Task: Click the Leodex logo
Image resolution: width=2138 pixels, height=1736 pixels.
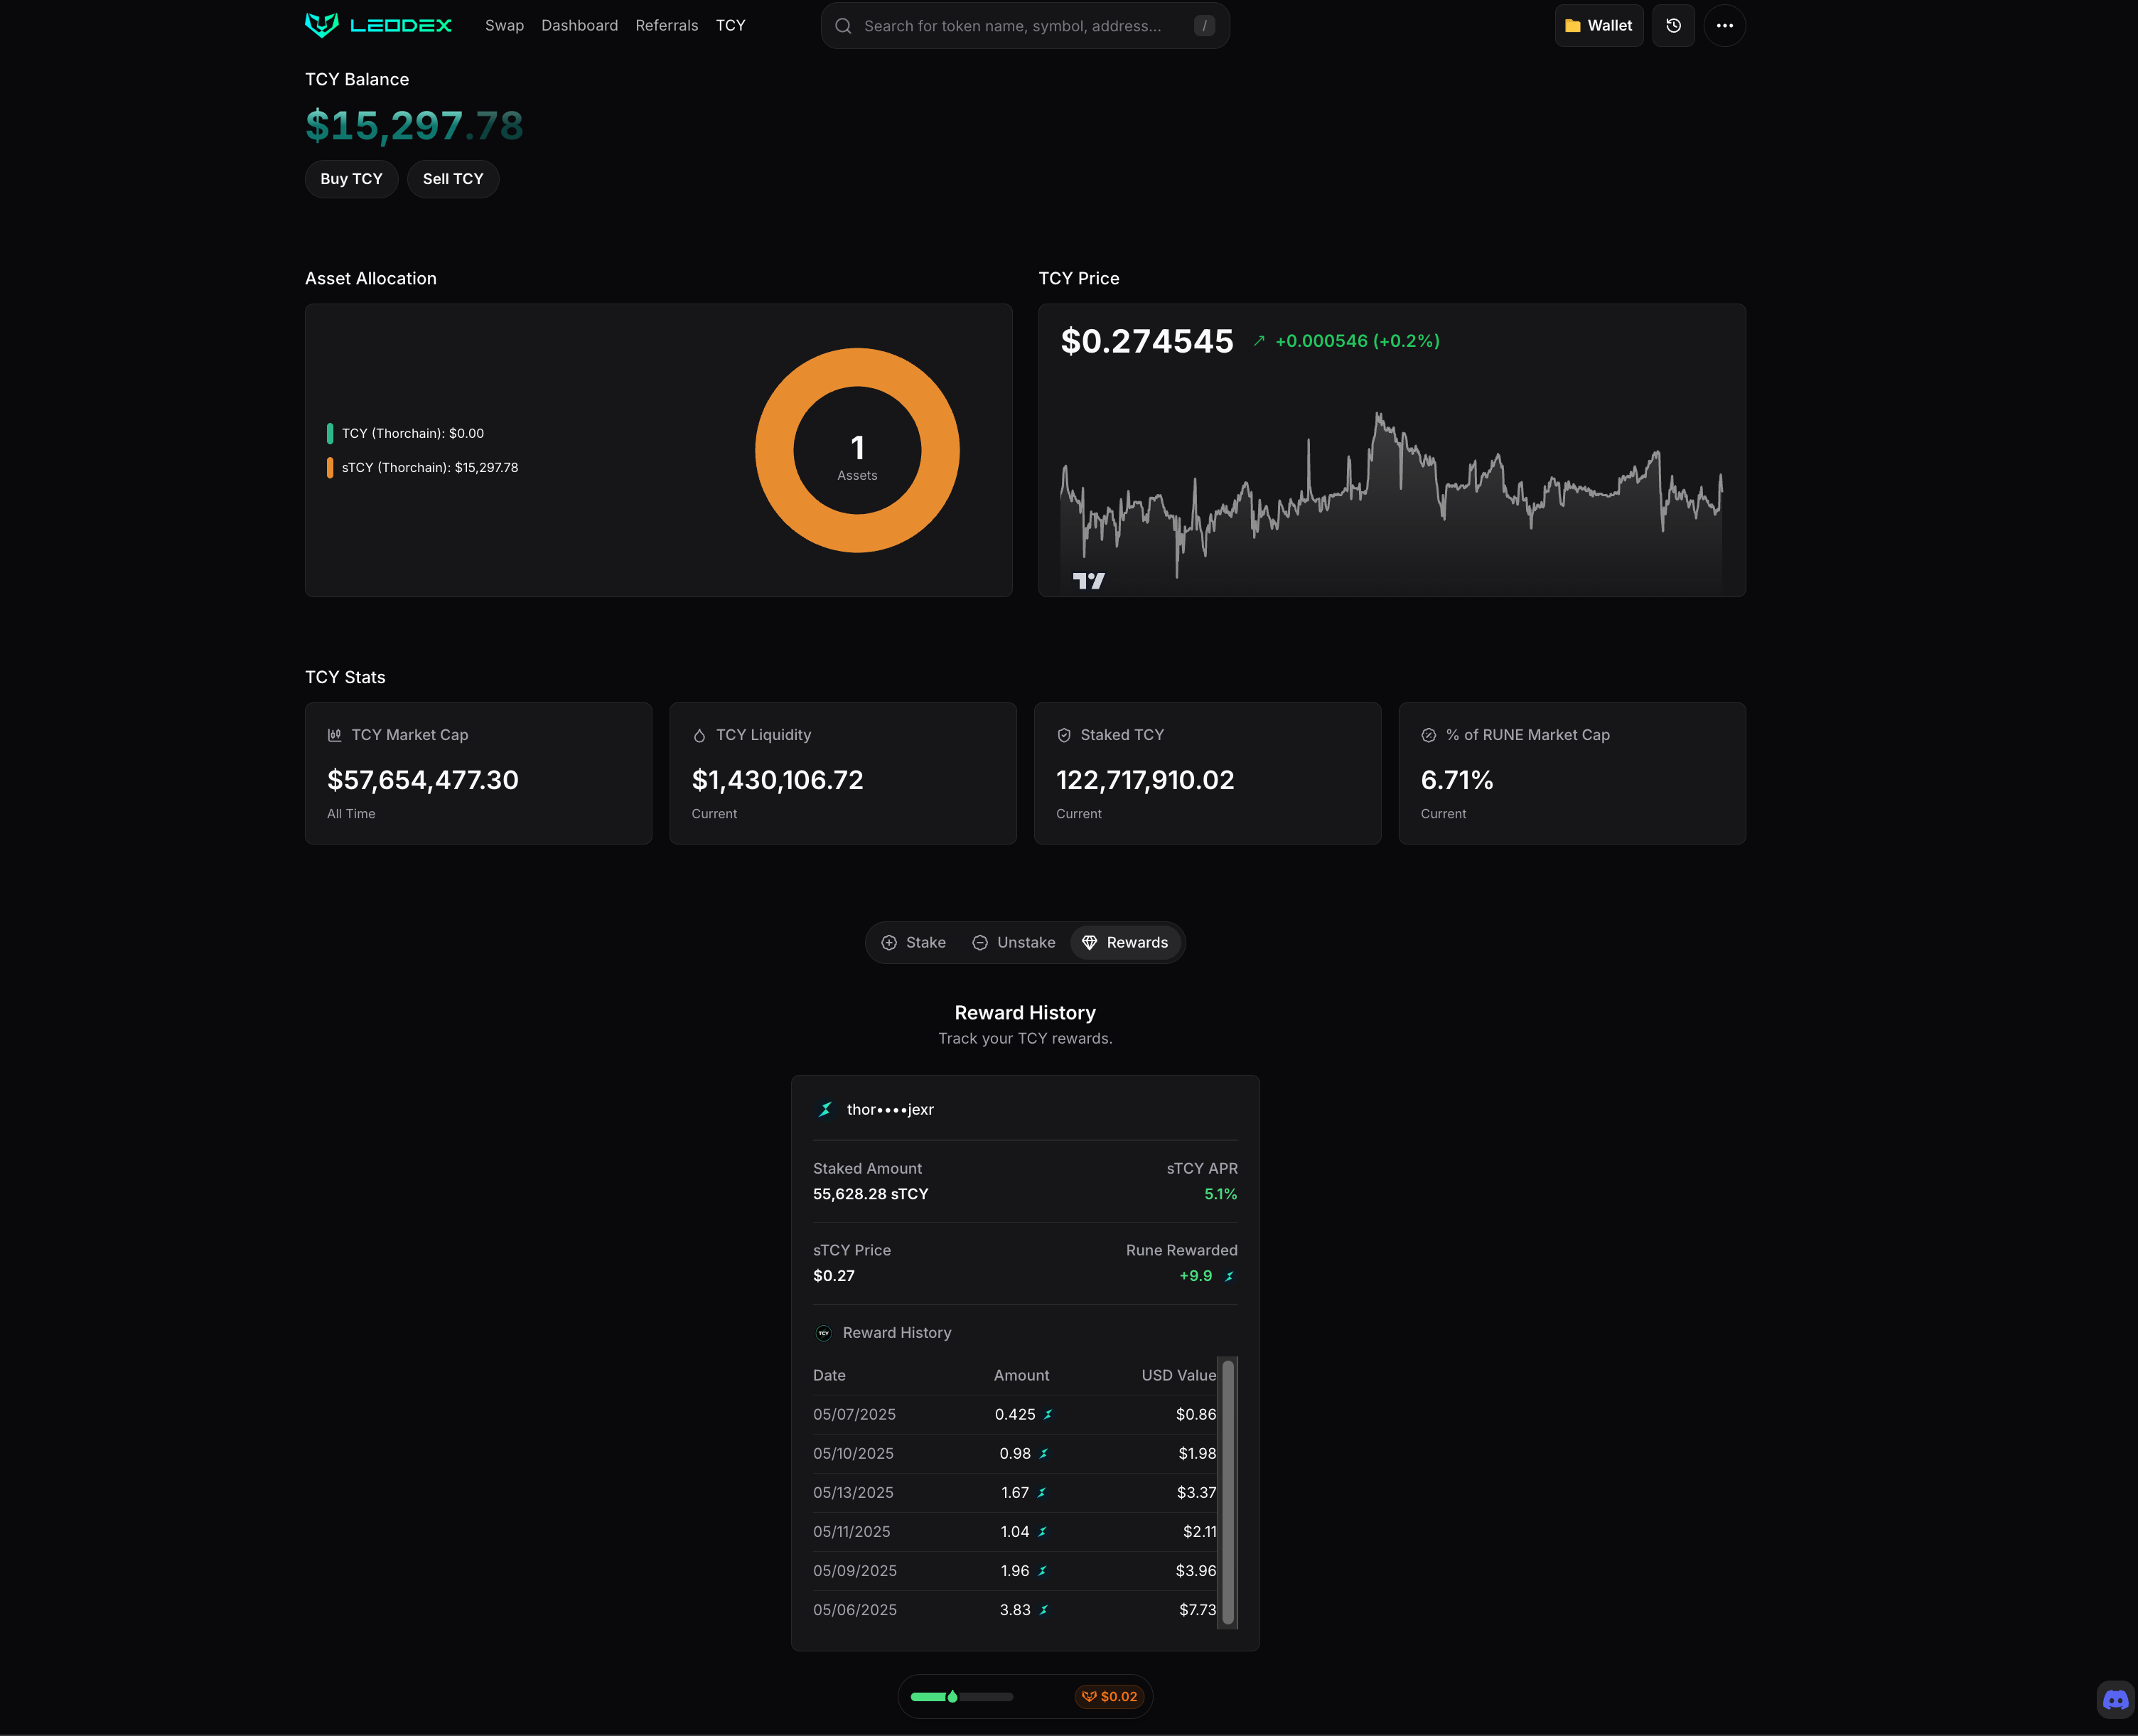Action: click(378, 25)
